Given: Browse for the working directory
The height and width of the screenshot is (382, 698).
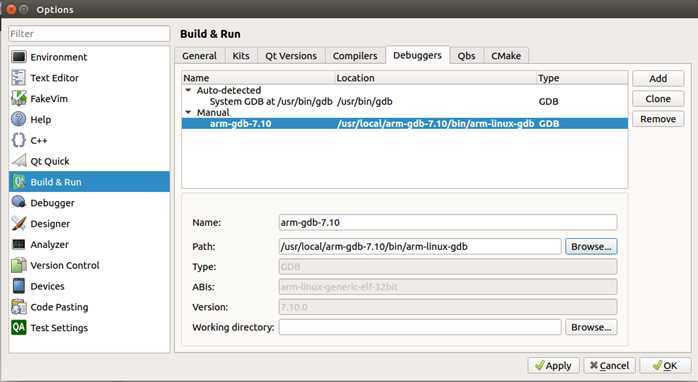Looking at the screenshot, I should pyautogui.click(x=591, y=327).
